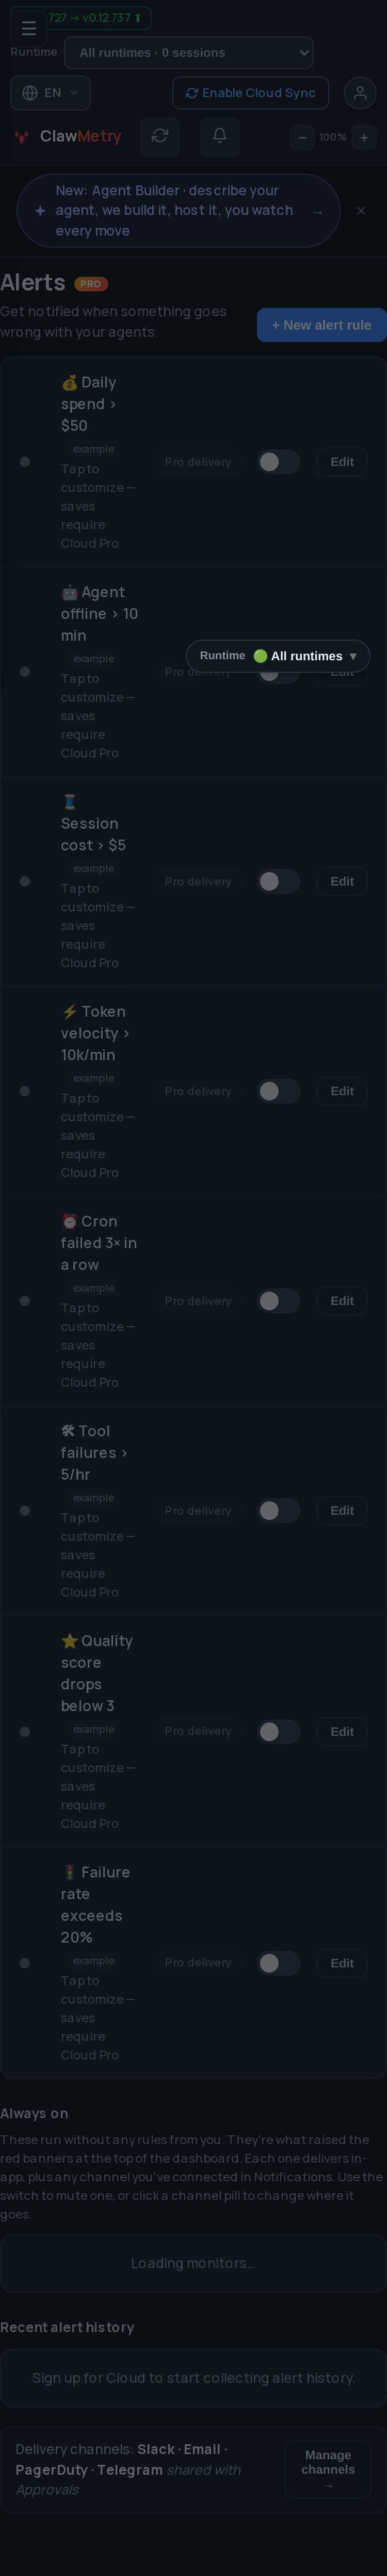This screenshot has height=2576, width=387.
Task: Click Enable Cloud Sync
Action: (250, 93)
